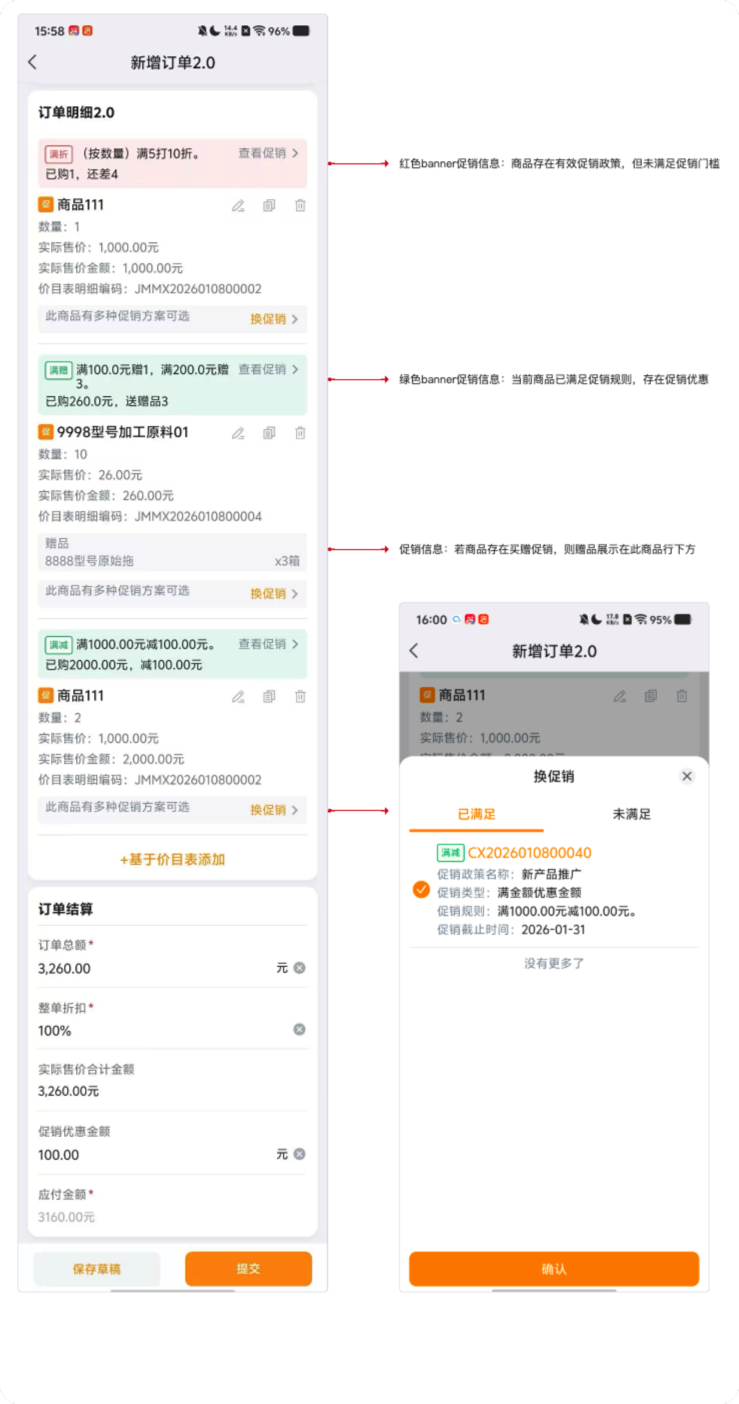Tap 价目表明细编码 JMMX2026010800004
Image resolution: width=739 pixels, height=1404 pixels.
tap(150, 517)
